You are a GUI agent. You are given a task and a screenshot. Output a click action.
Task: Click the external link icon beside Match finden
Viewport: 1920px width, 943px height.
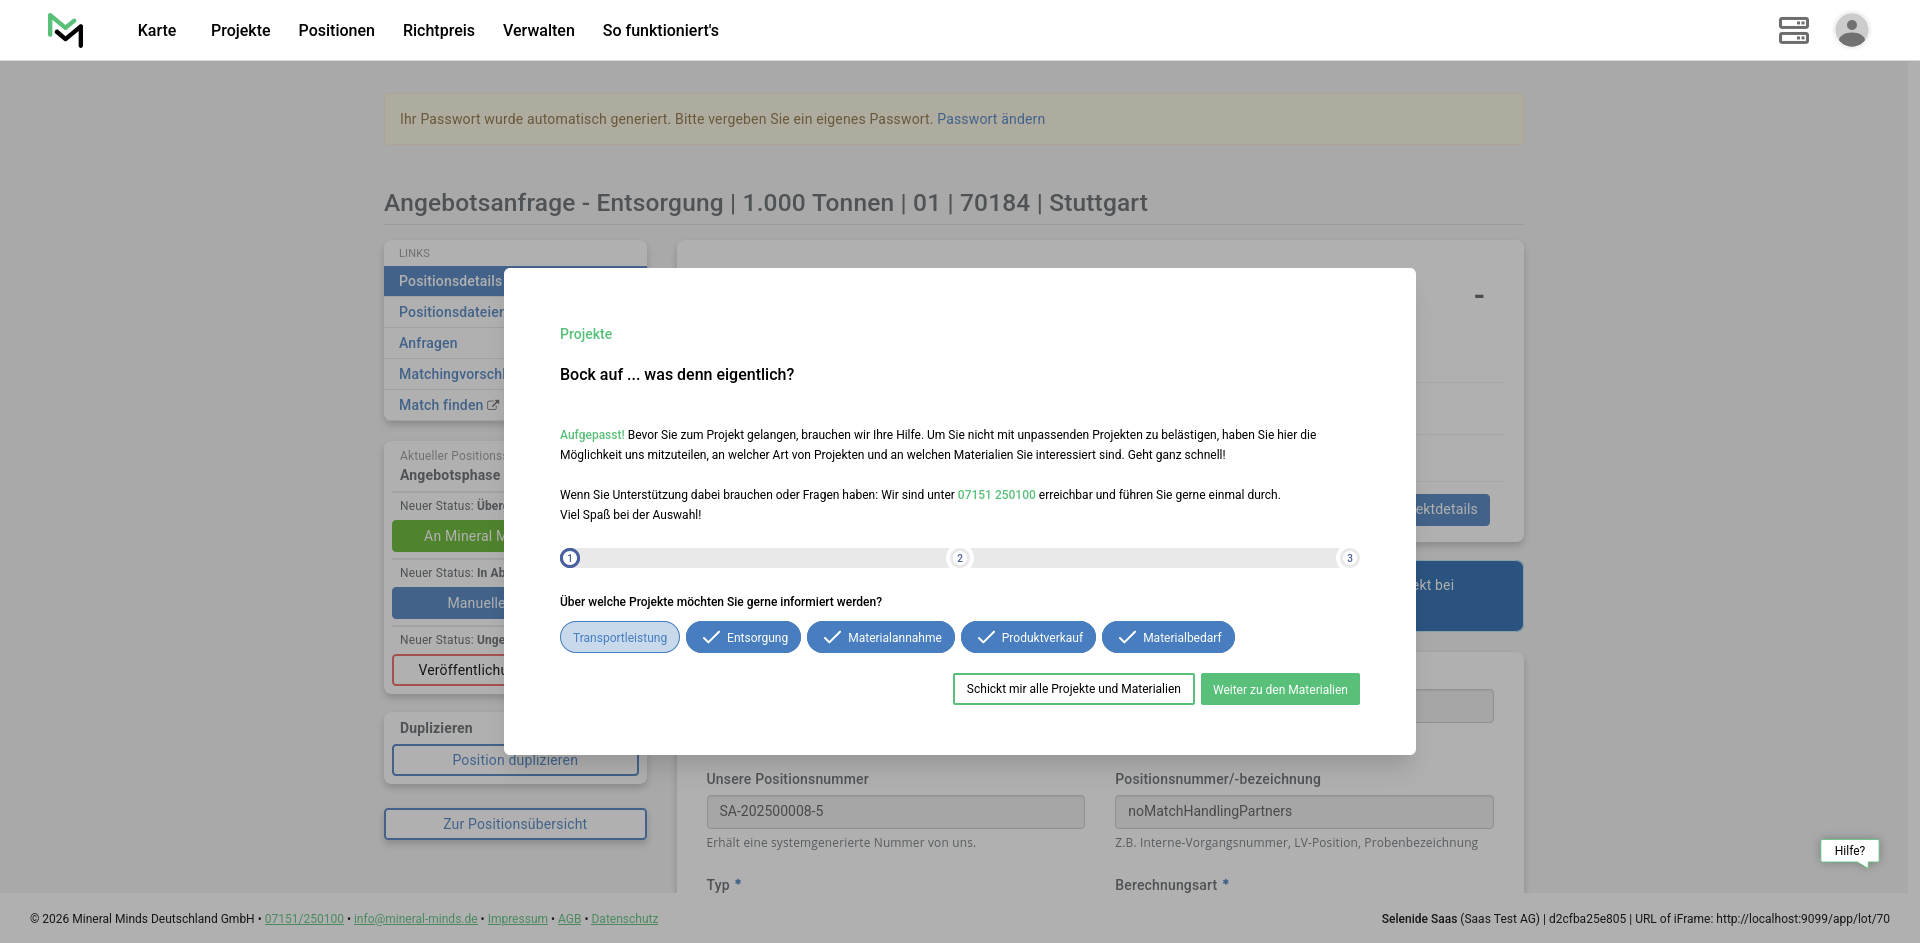[493, 405]
